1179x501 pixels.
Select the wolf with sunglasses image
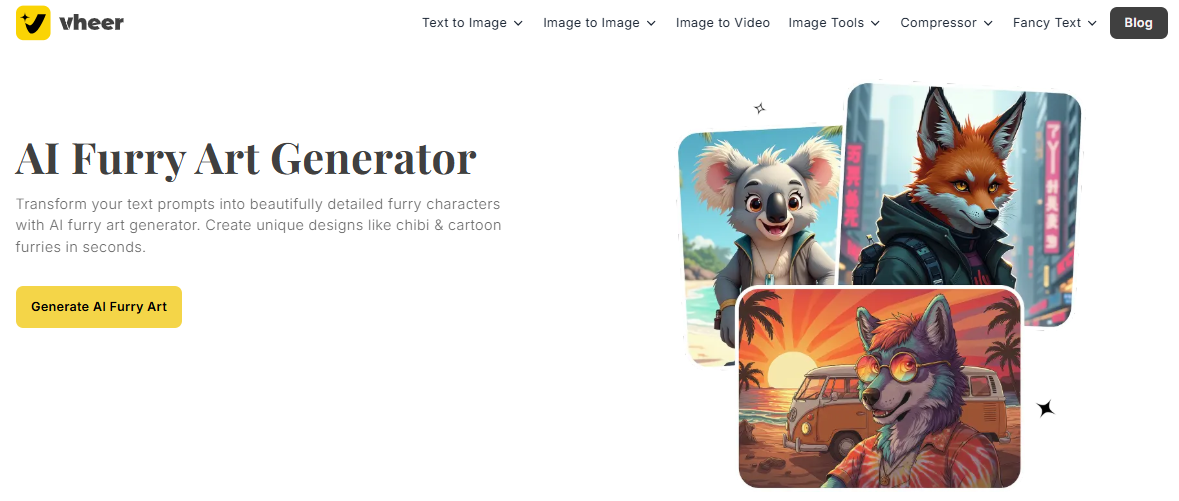[880, 387]
